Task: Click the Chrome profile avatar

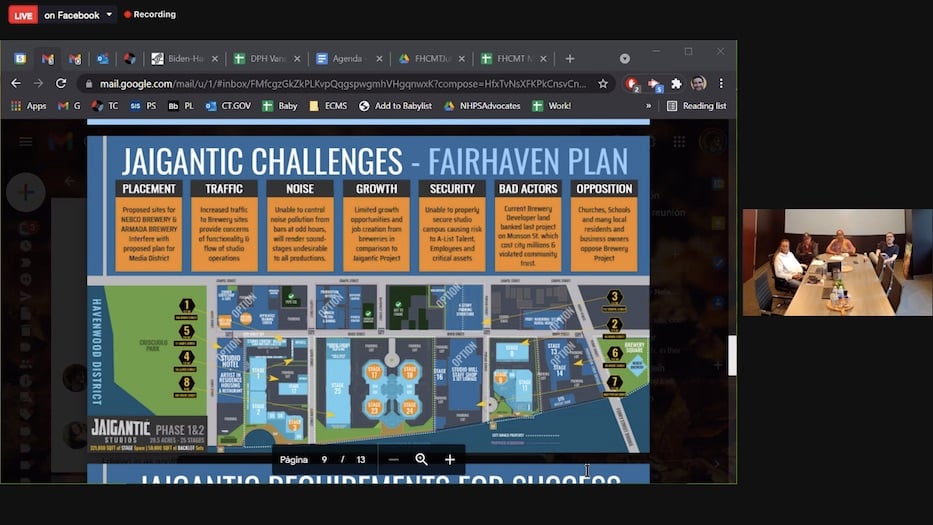Action: (x=698, y=84)
